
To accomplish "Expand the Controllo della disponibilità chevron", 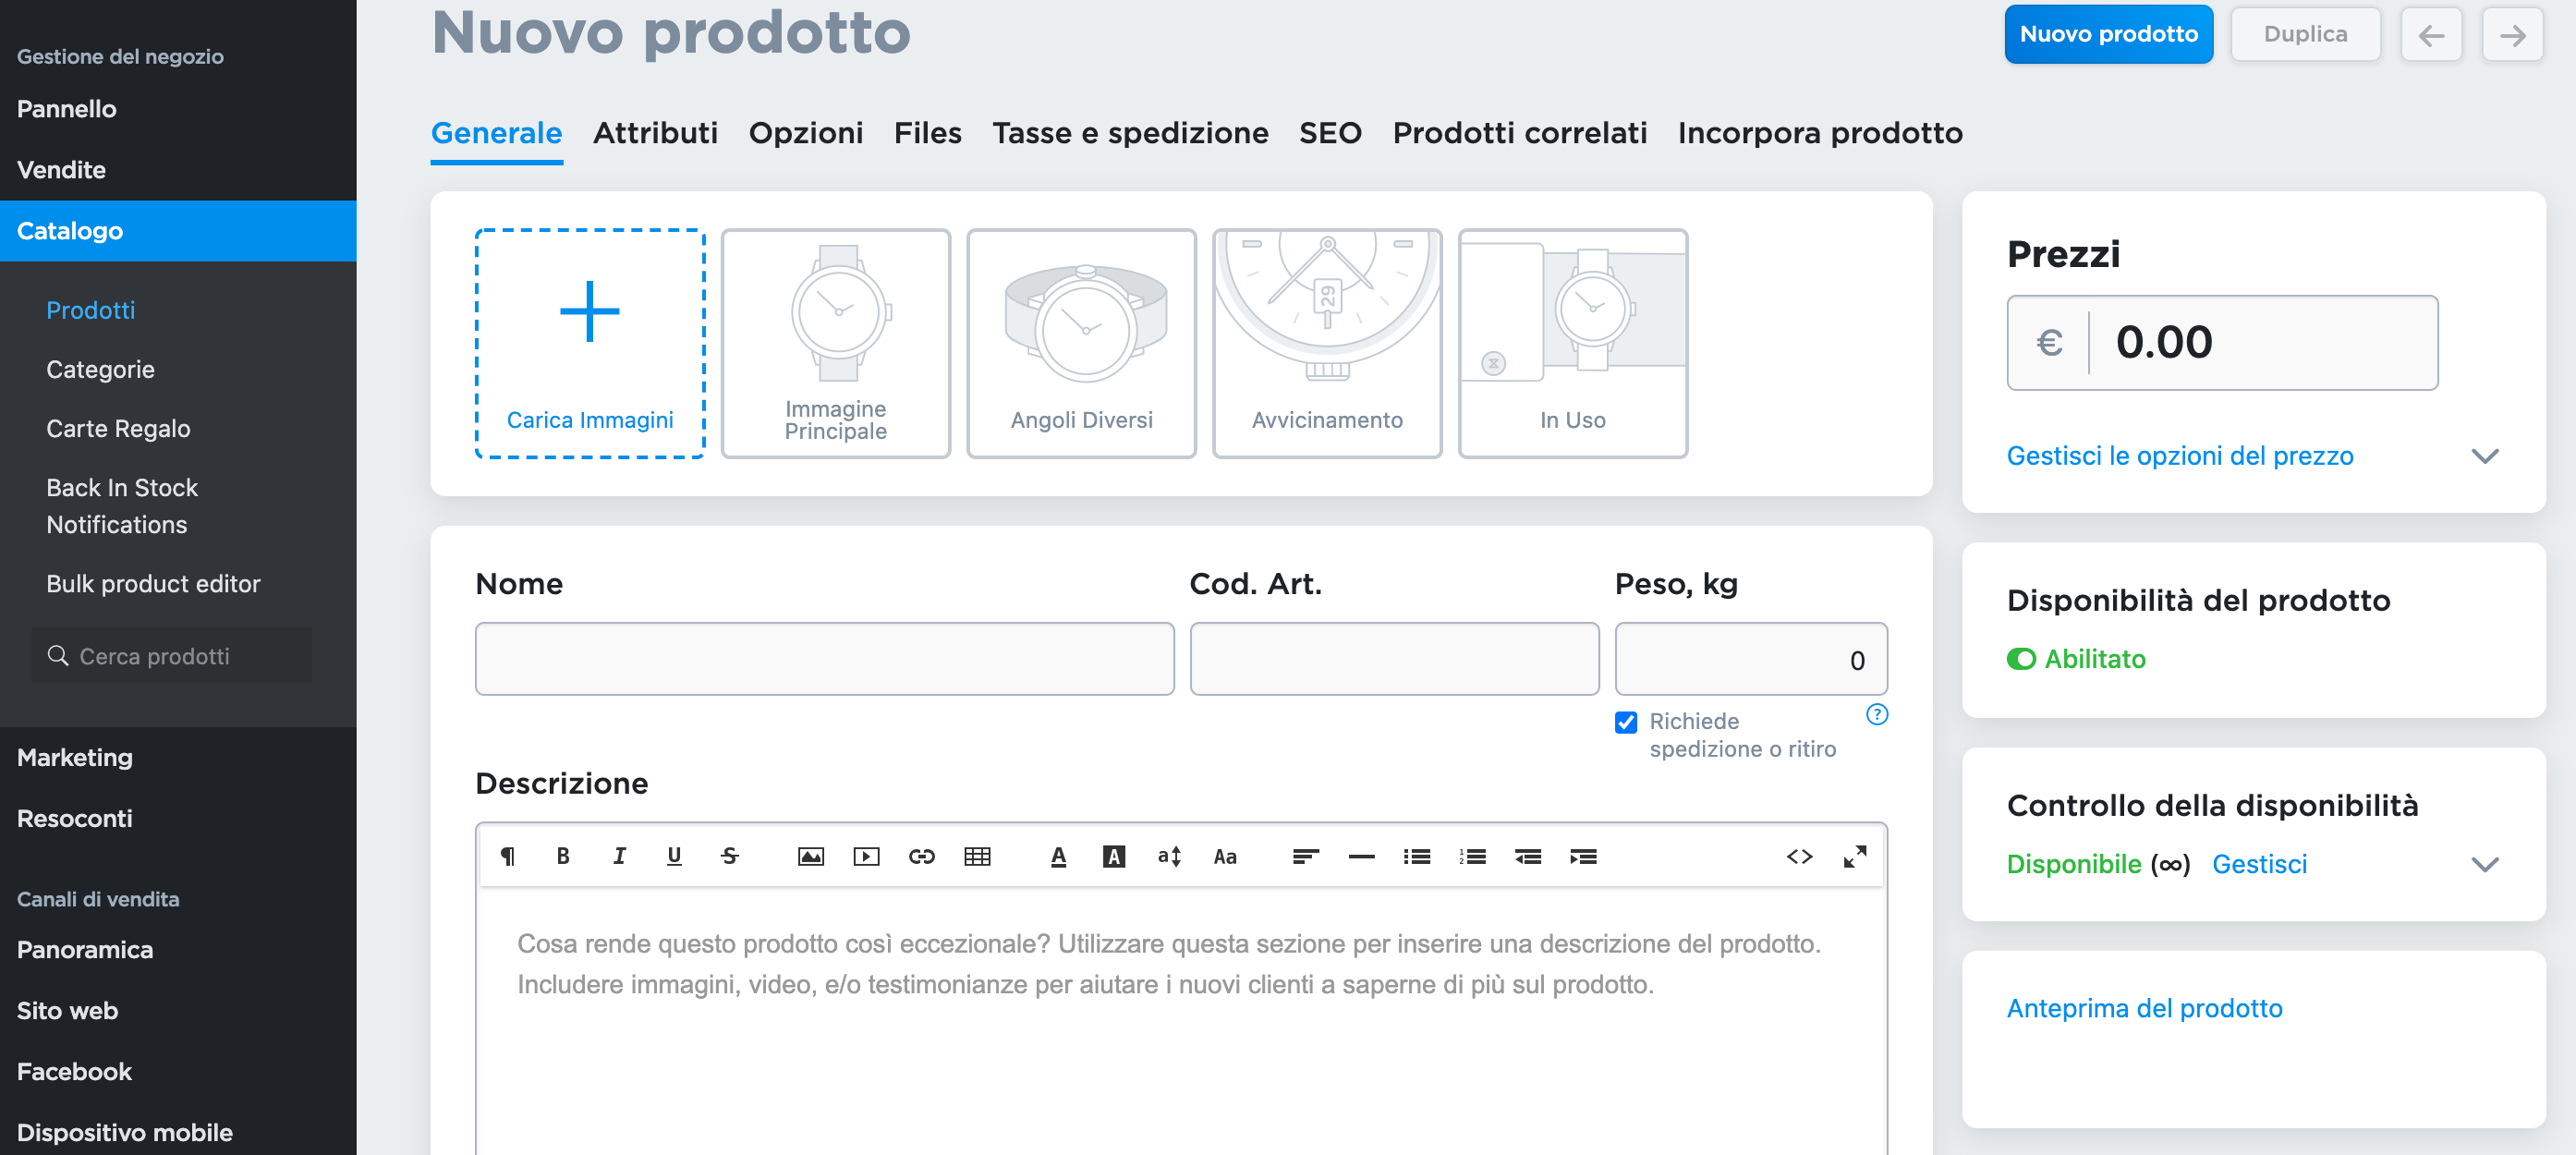I will pyautogui.click(x=2484, y=864).
